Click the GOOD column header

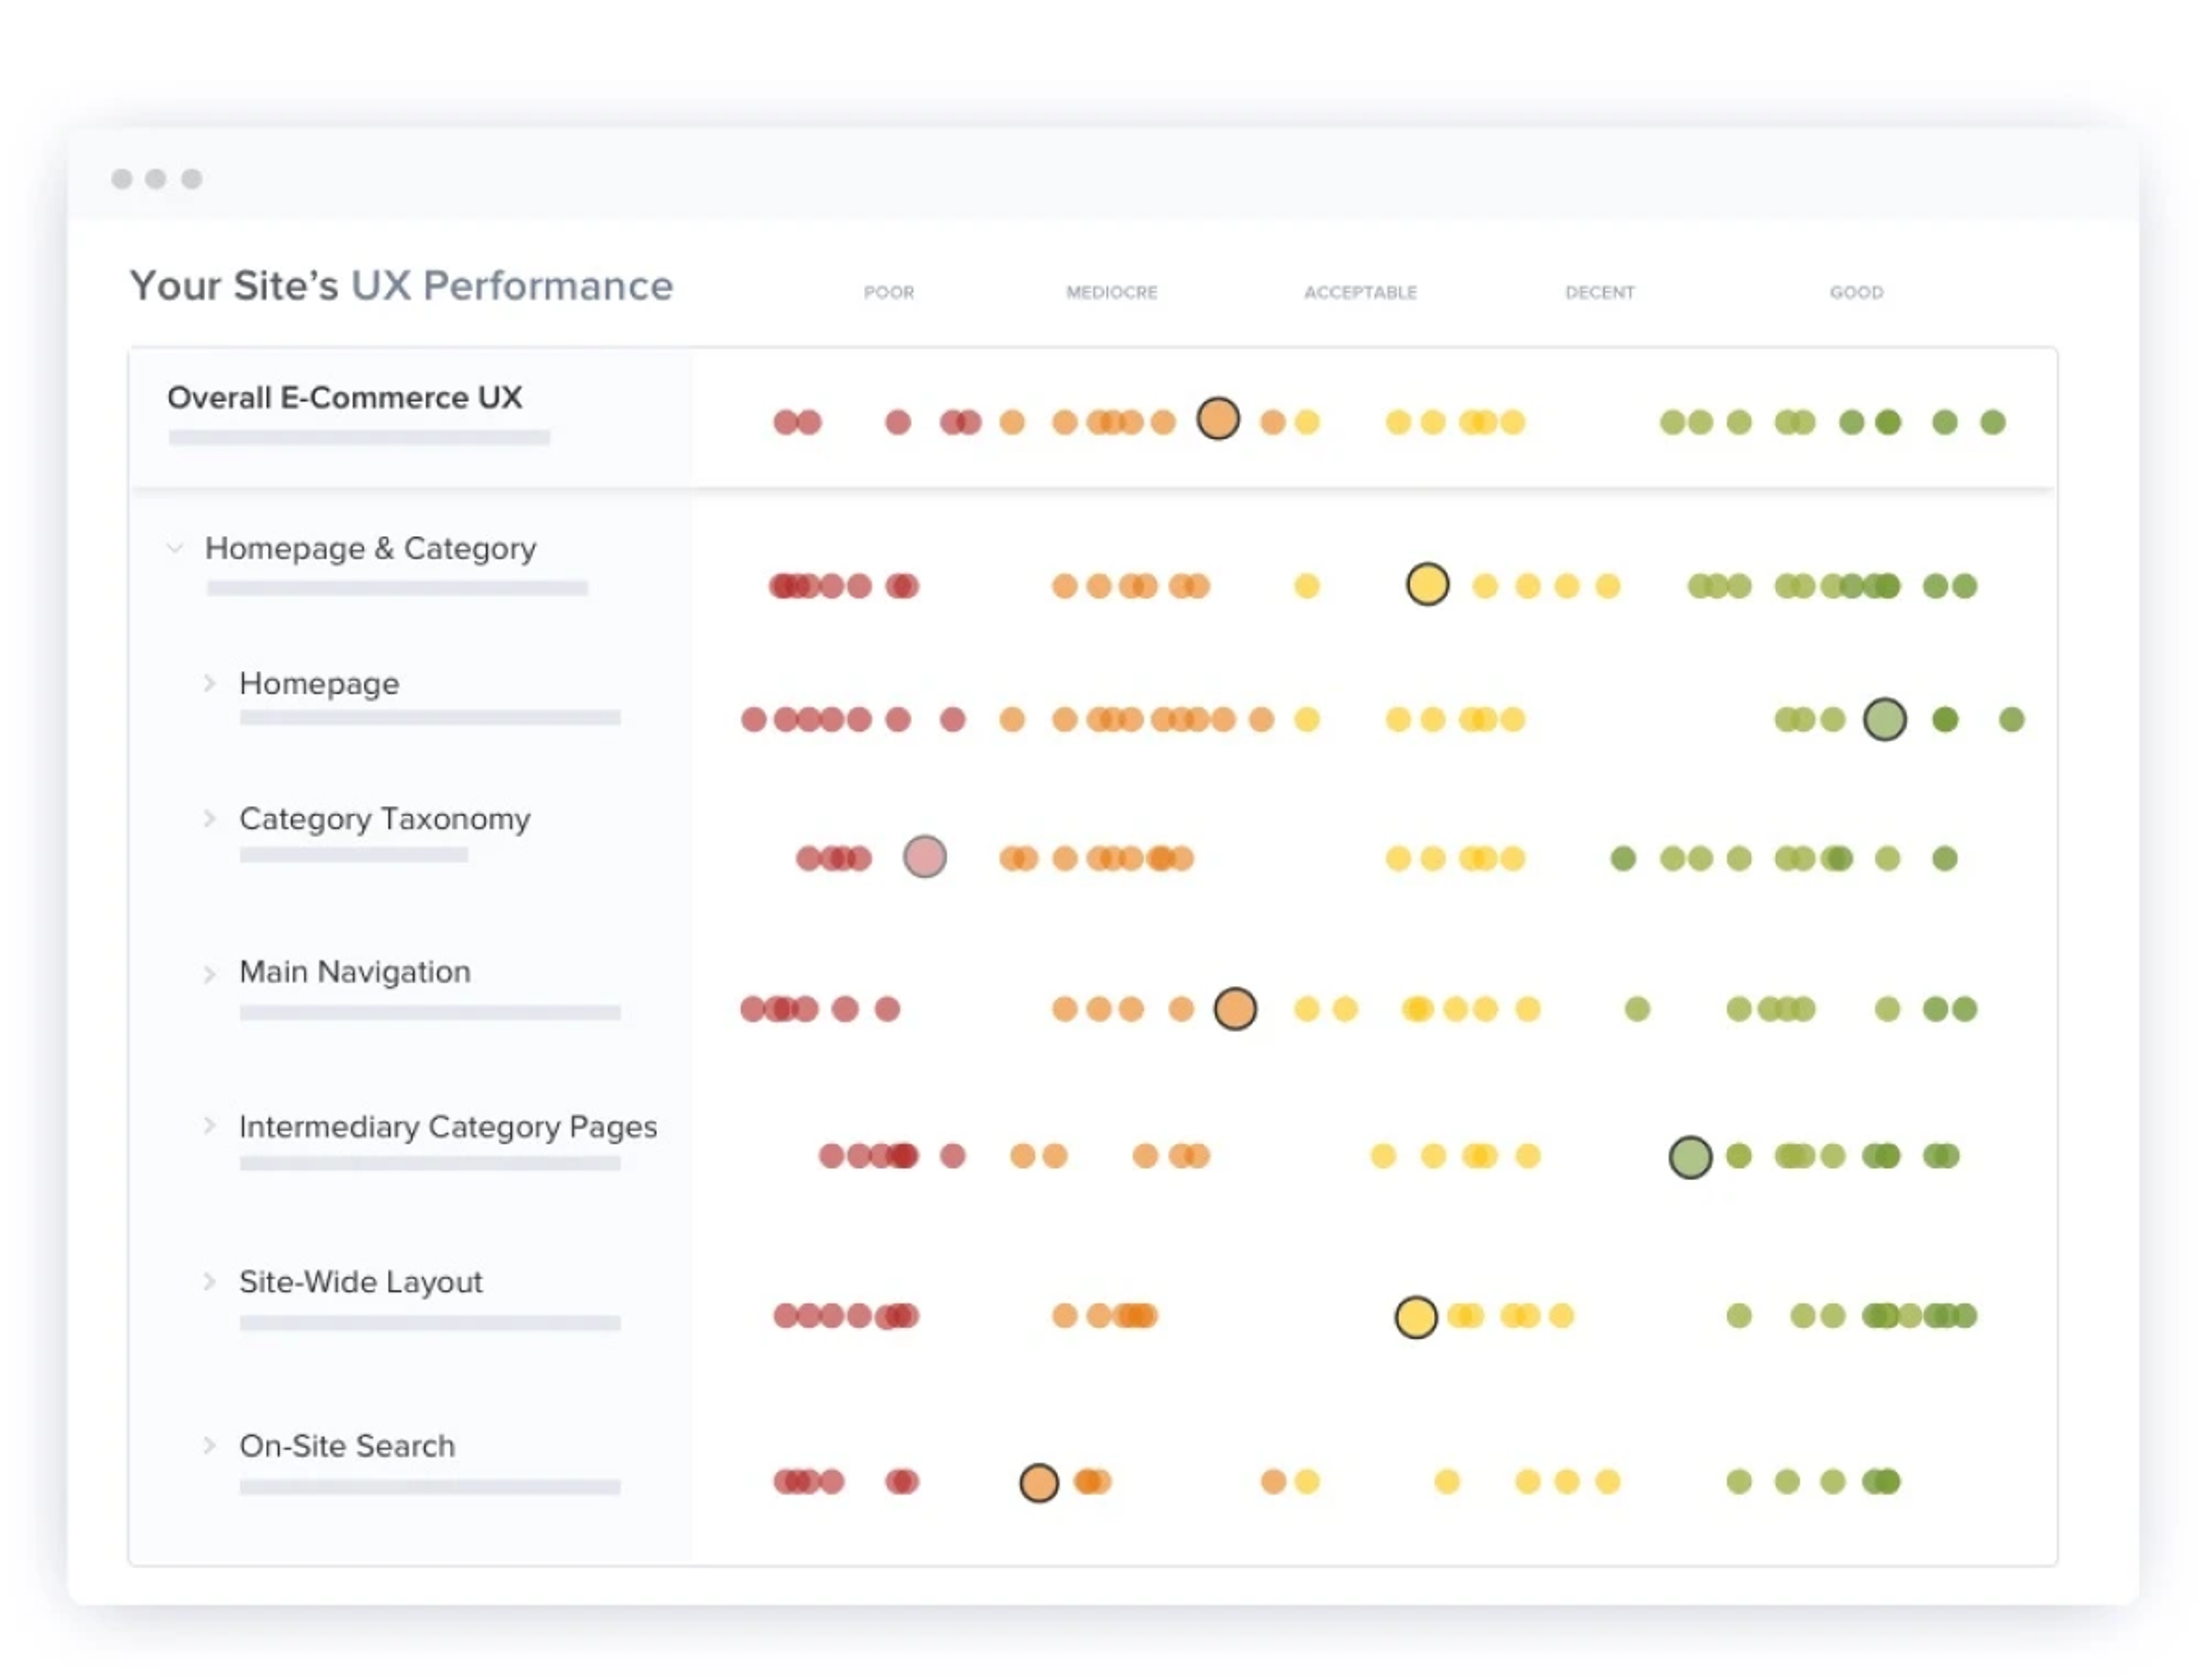1856,293
